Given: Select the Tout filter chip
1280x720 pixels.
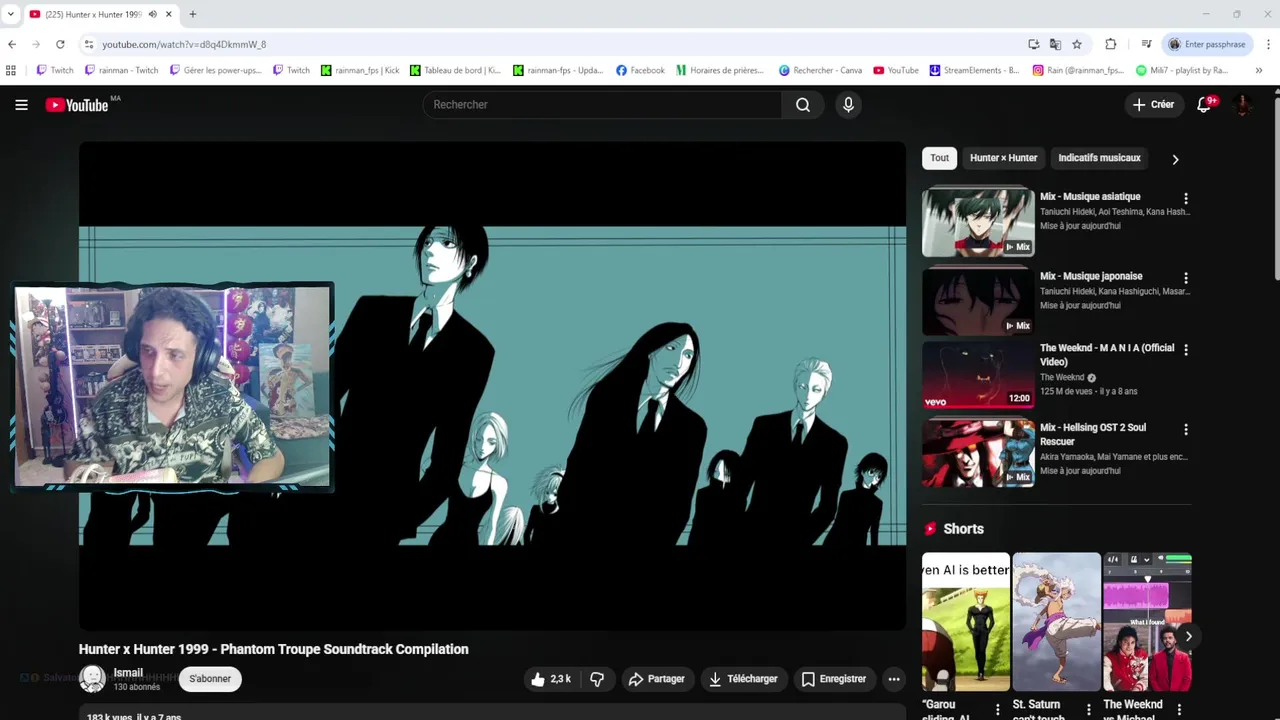Looking at the screenshot, I should click(x=940, y=158).
